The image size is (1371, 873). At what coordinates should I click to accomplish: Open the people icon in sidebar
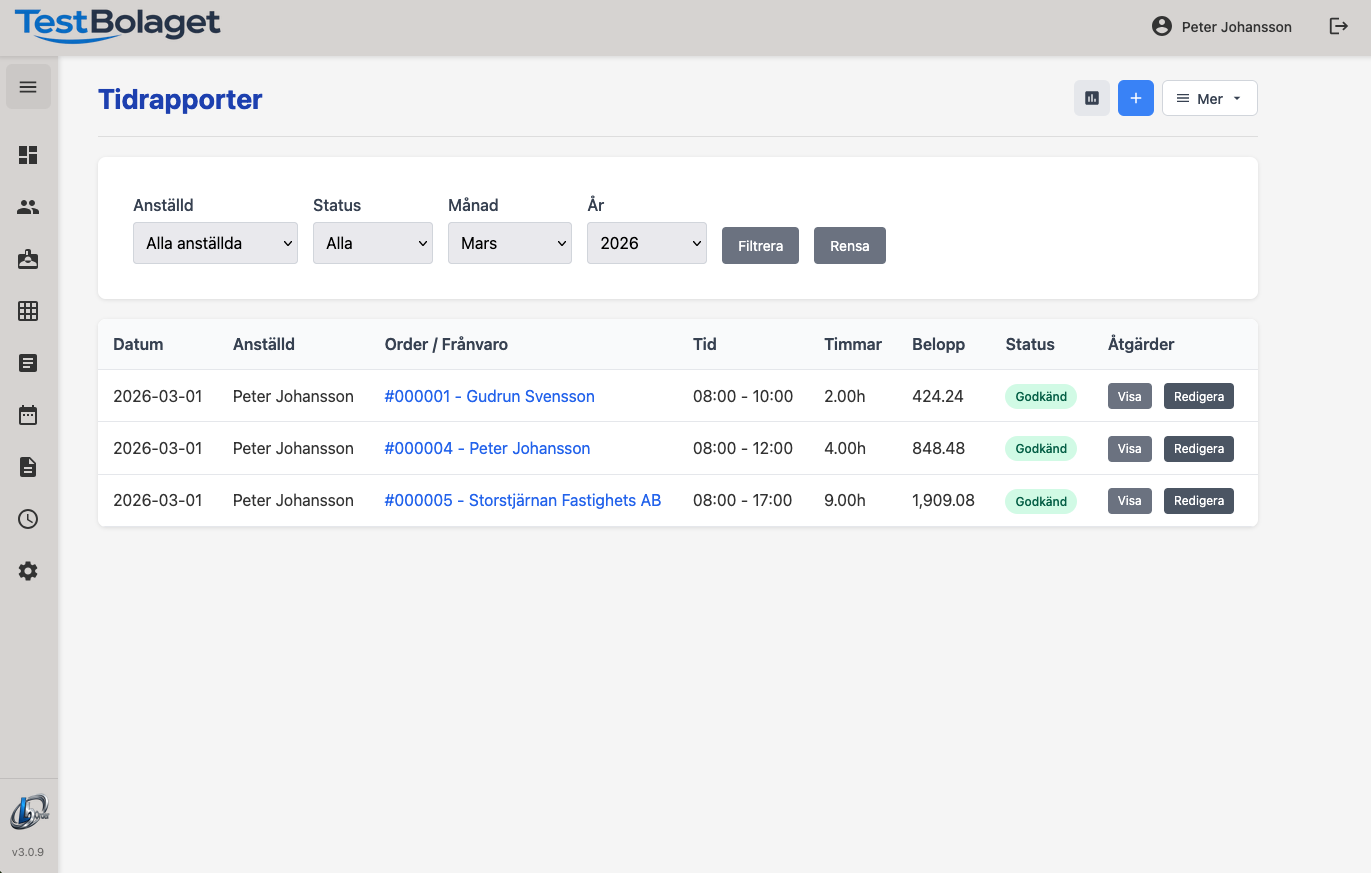click(28, 207)
